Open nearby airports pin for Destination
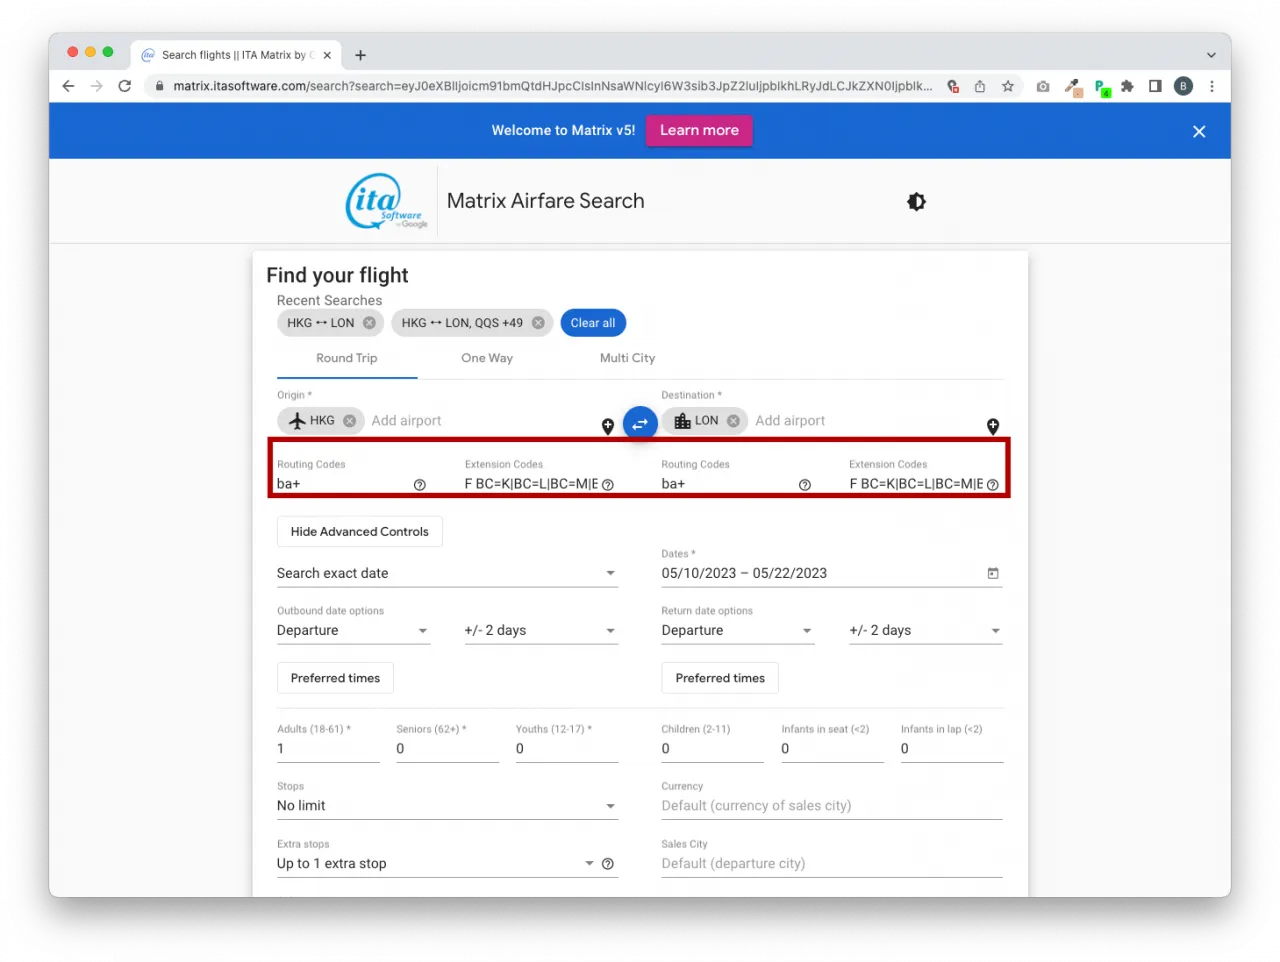Viewport: 1280px width, 962px height. (993, 426)
